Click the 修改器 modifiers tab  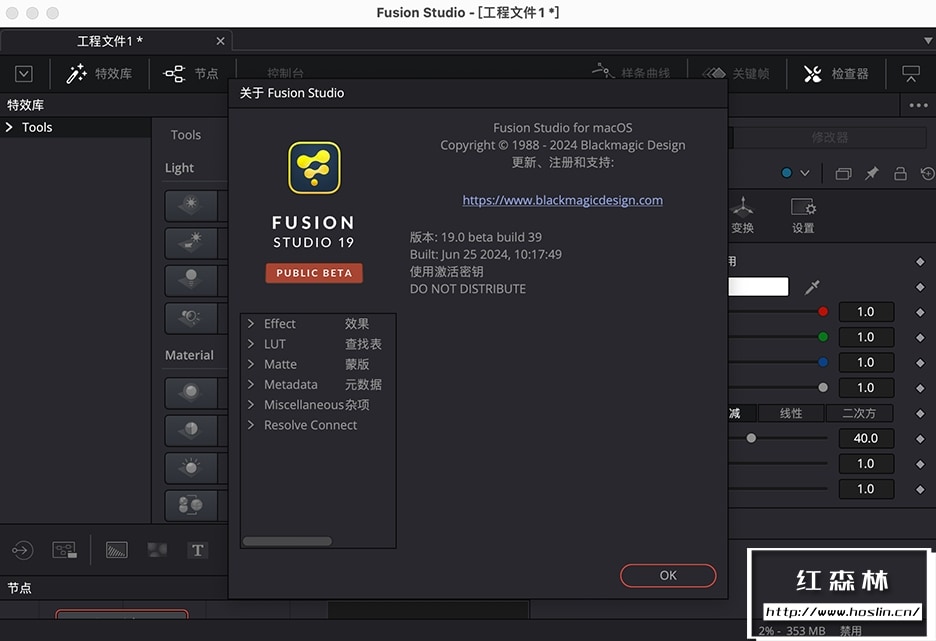tap(829, 137)
